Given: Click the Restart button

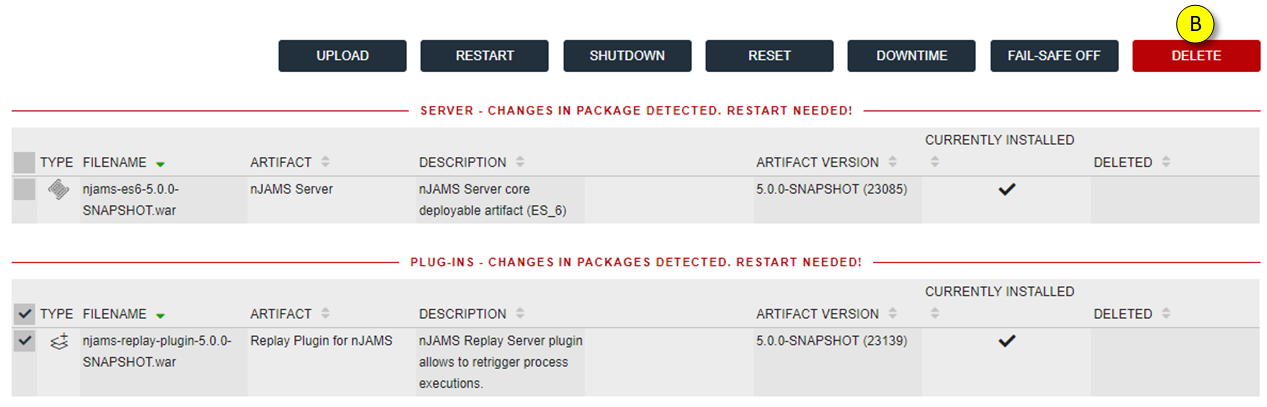Looking at the screenshot, I should pyautogui.click(x=484, y=56).
